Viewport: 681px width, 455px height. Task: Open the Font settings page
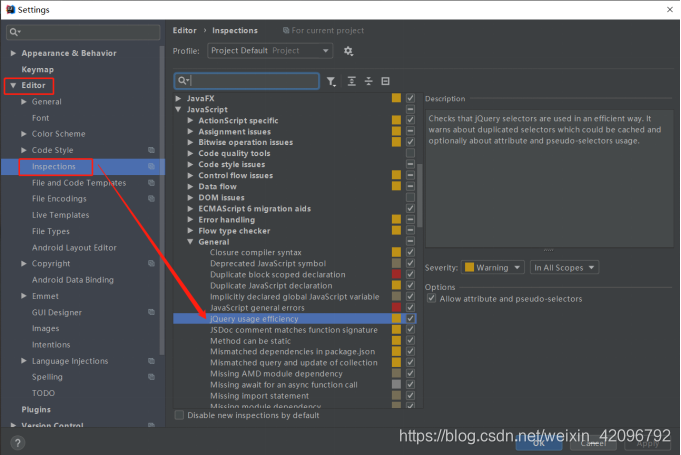click(x=40, y=118)
